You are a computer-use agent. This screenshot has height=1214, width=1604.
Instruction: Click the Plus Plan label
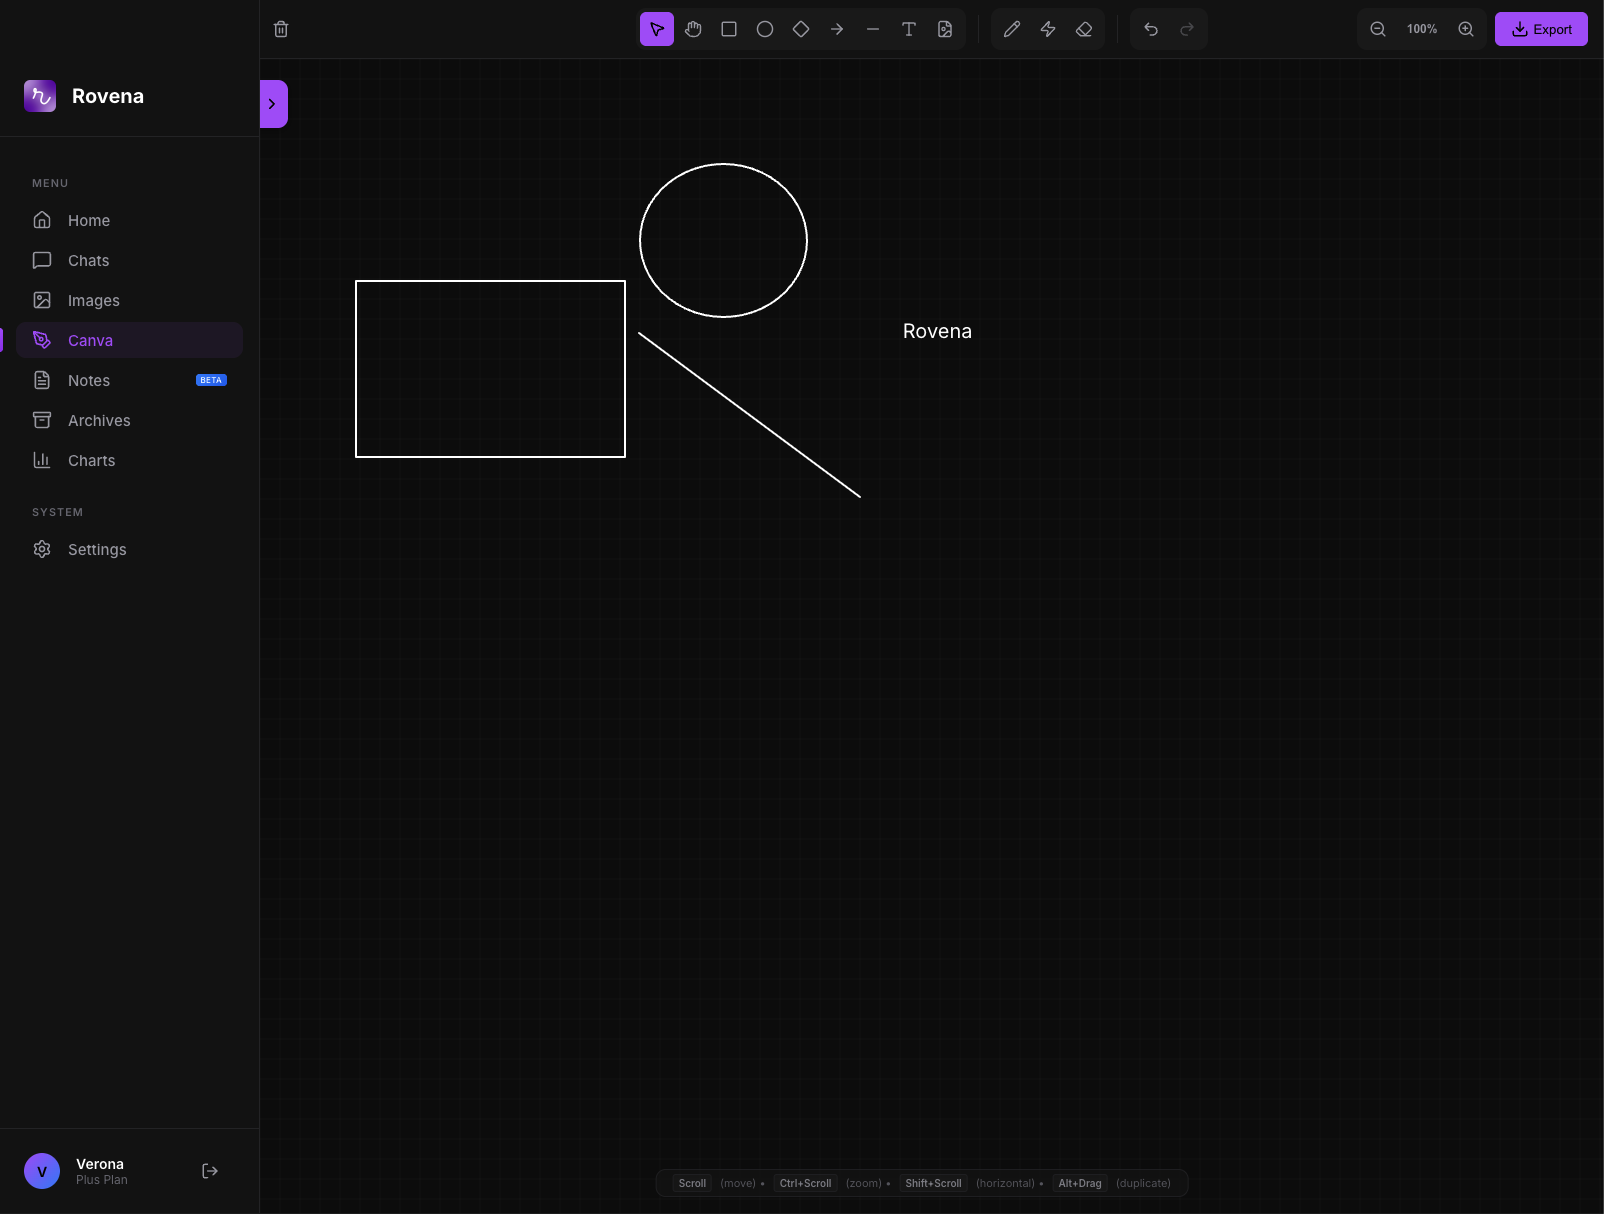[102, 1180]
